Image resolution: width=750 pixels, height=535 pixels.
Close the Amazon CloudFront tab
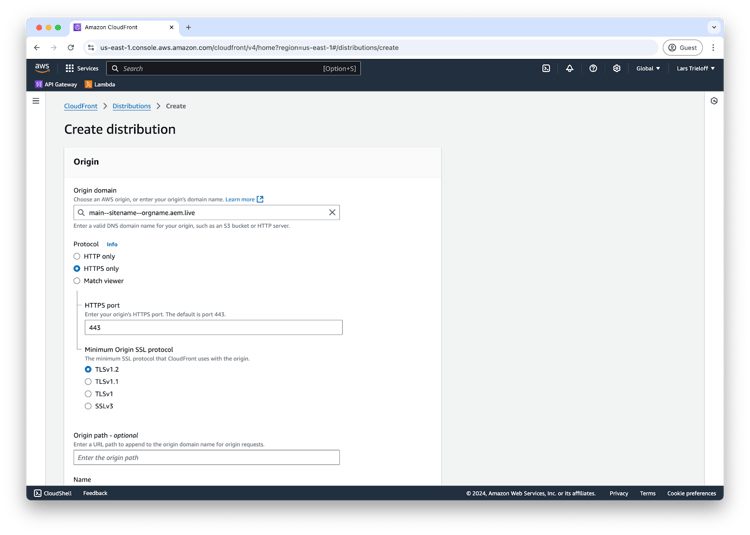pyautogui.click(x=171, y=27)
